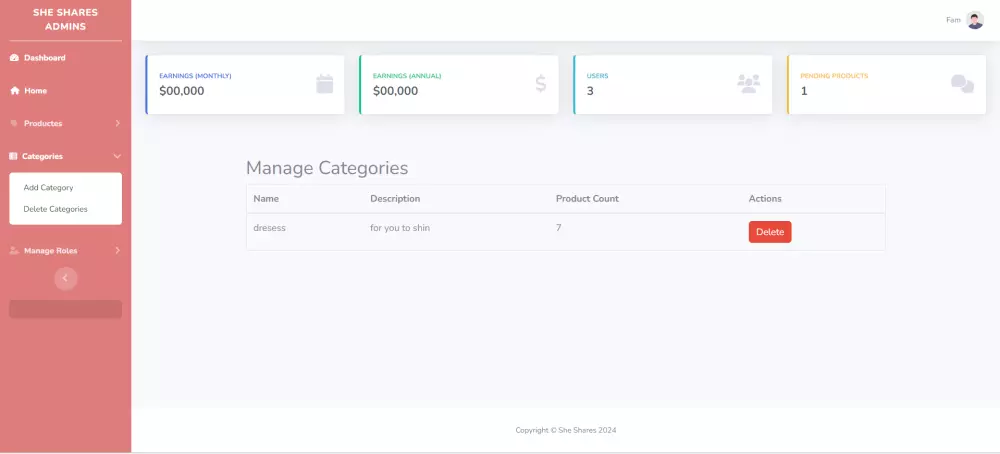Click the Product Count column header

pos(587,198)
